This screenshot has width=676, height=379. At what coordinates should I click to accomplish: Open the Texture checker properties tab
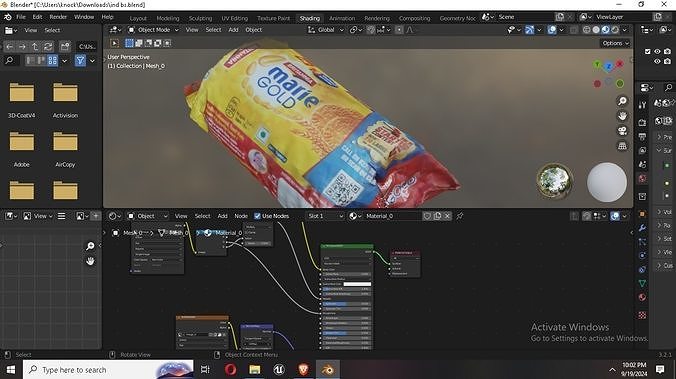pos(642,315)
